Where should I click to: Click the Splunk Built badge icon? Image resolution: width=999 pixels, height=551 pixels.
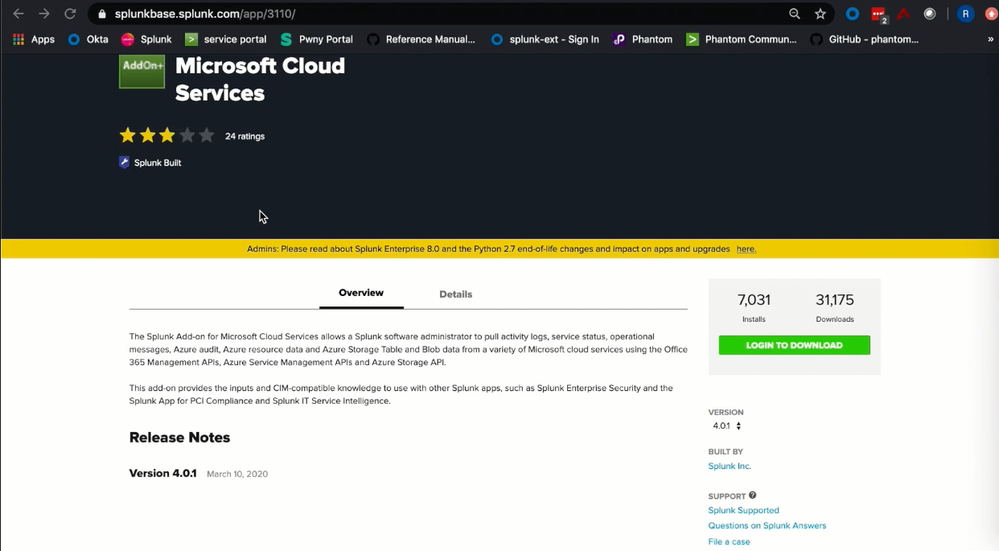(124, 162)
